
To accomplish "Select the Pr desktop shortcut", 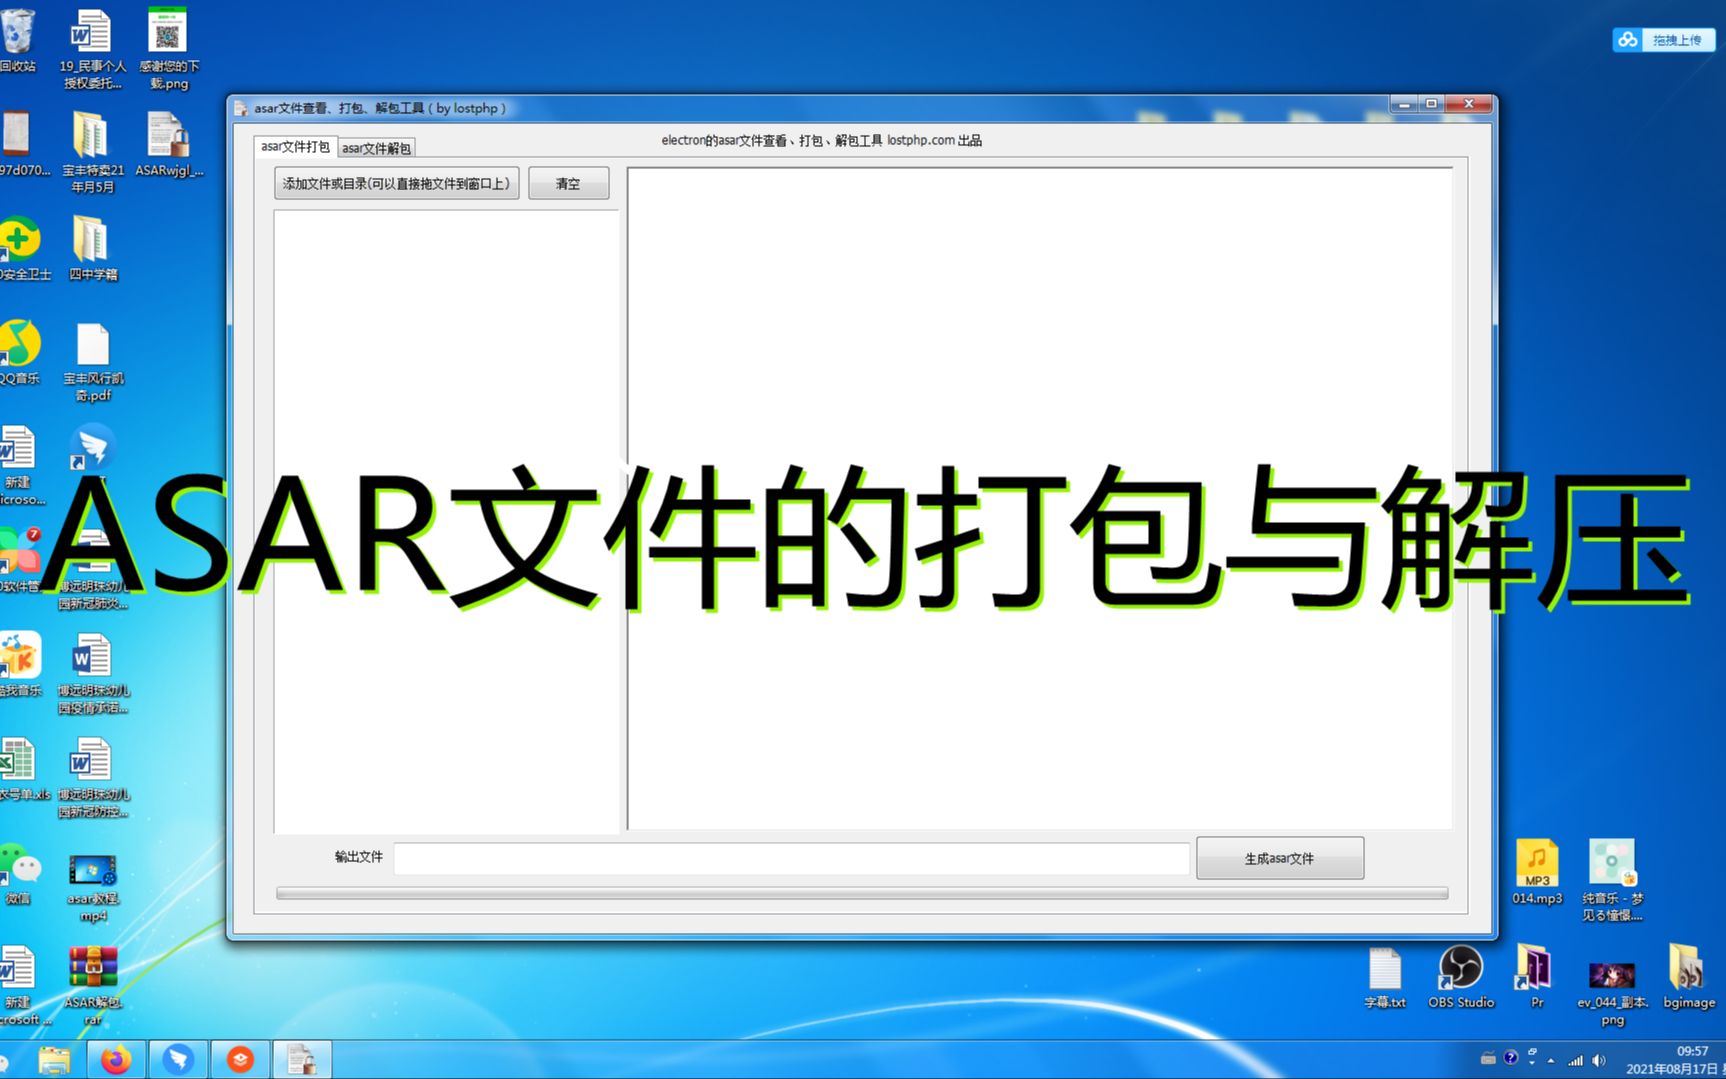I will click(1535, 976).
